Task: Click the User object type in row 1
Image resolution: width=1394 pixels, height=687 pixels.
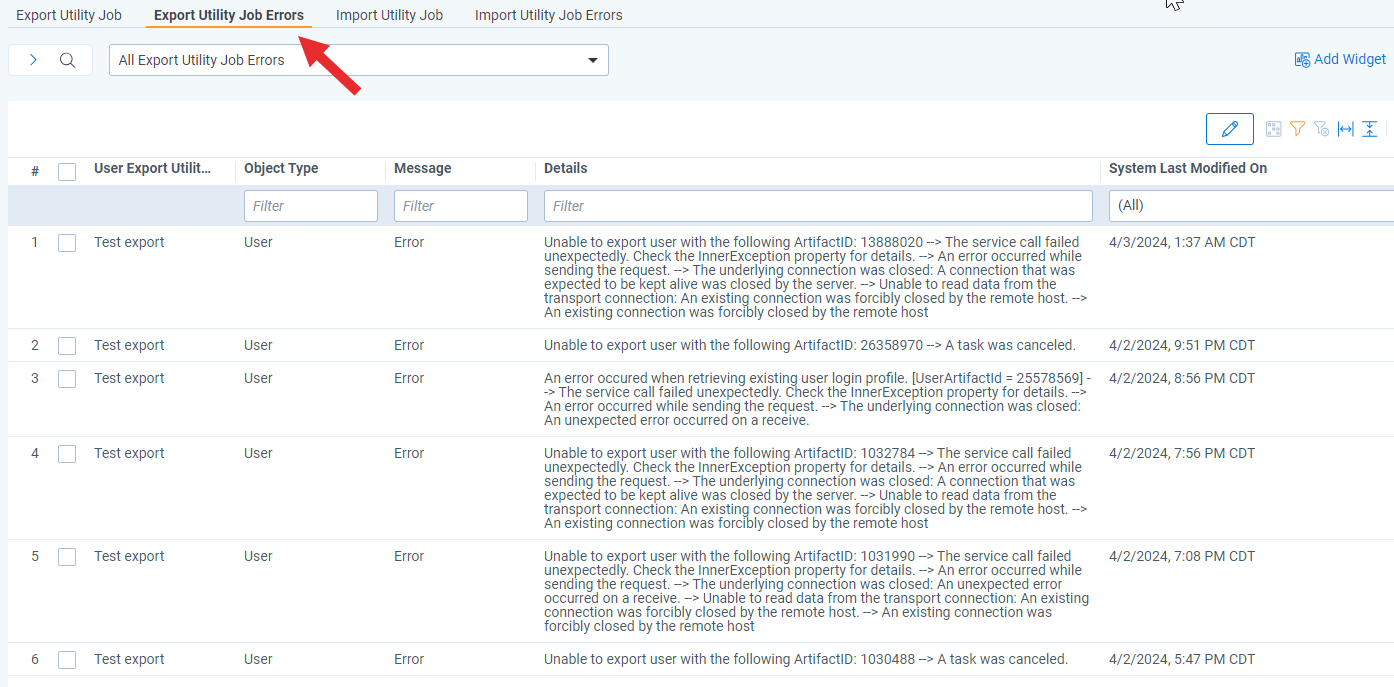Action: [258, 242]
